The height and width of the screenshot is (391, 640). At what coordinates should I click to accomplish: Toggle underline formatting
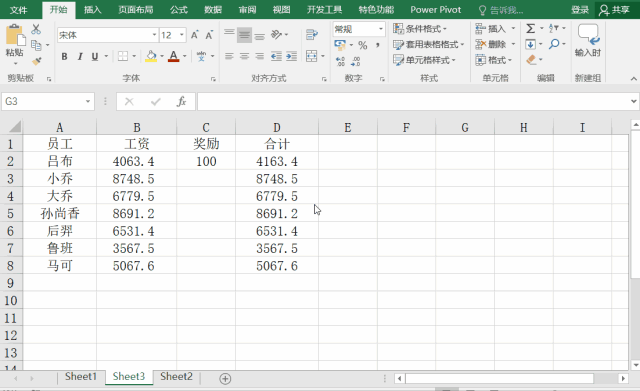(95, 56)
